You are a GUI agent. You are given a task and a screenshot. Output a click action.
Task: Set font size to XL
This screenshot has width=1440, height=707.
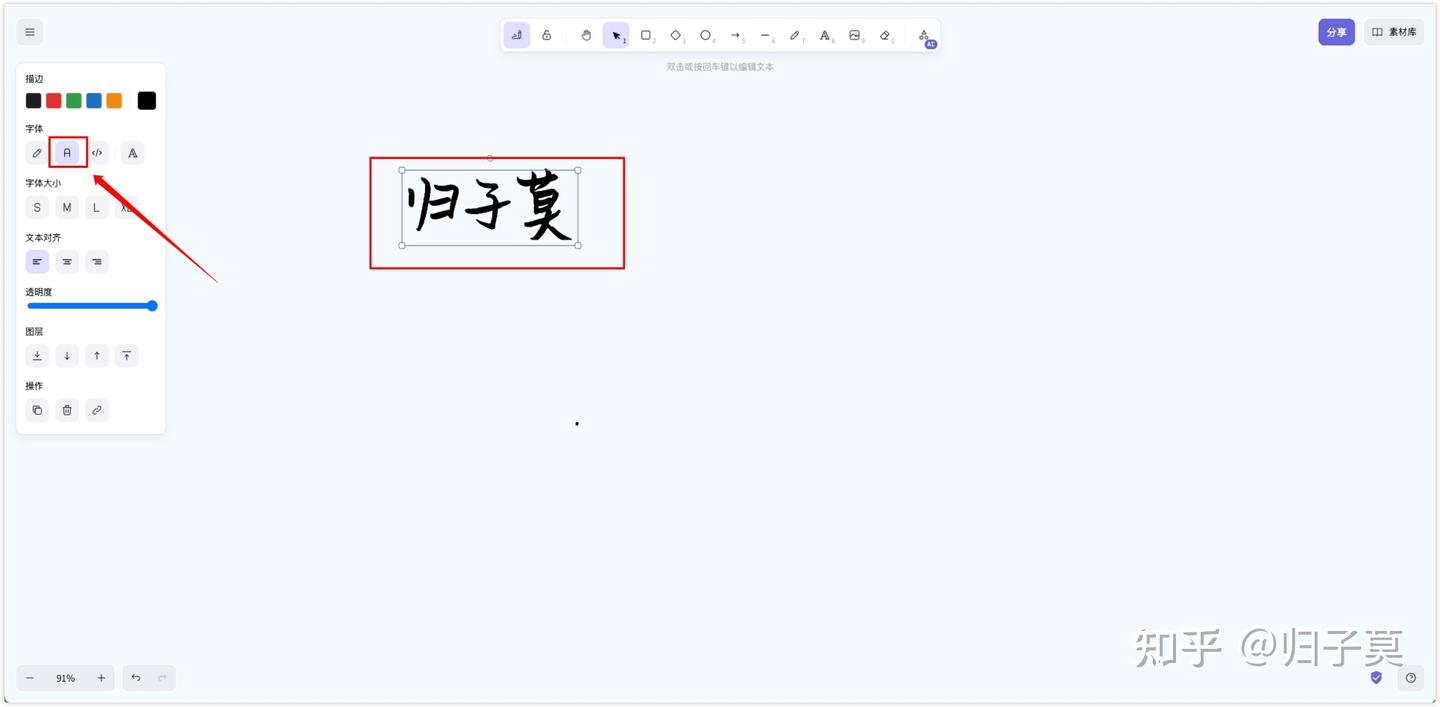tap(126, 208)
